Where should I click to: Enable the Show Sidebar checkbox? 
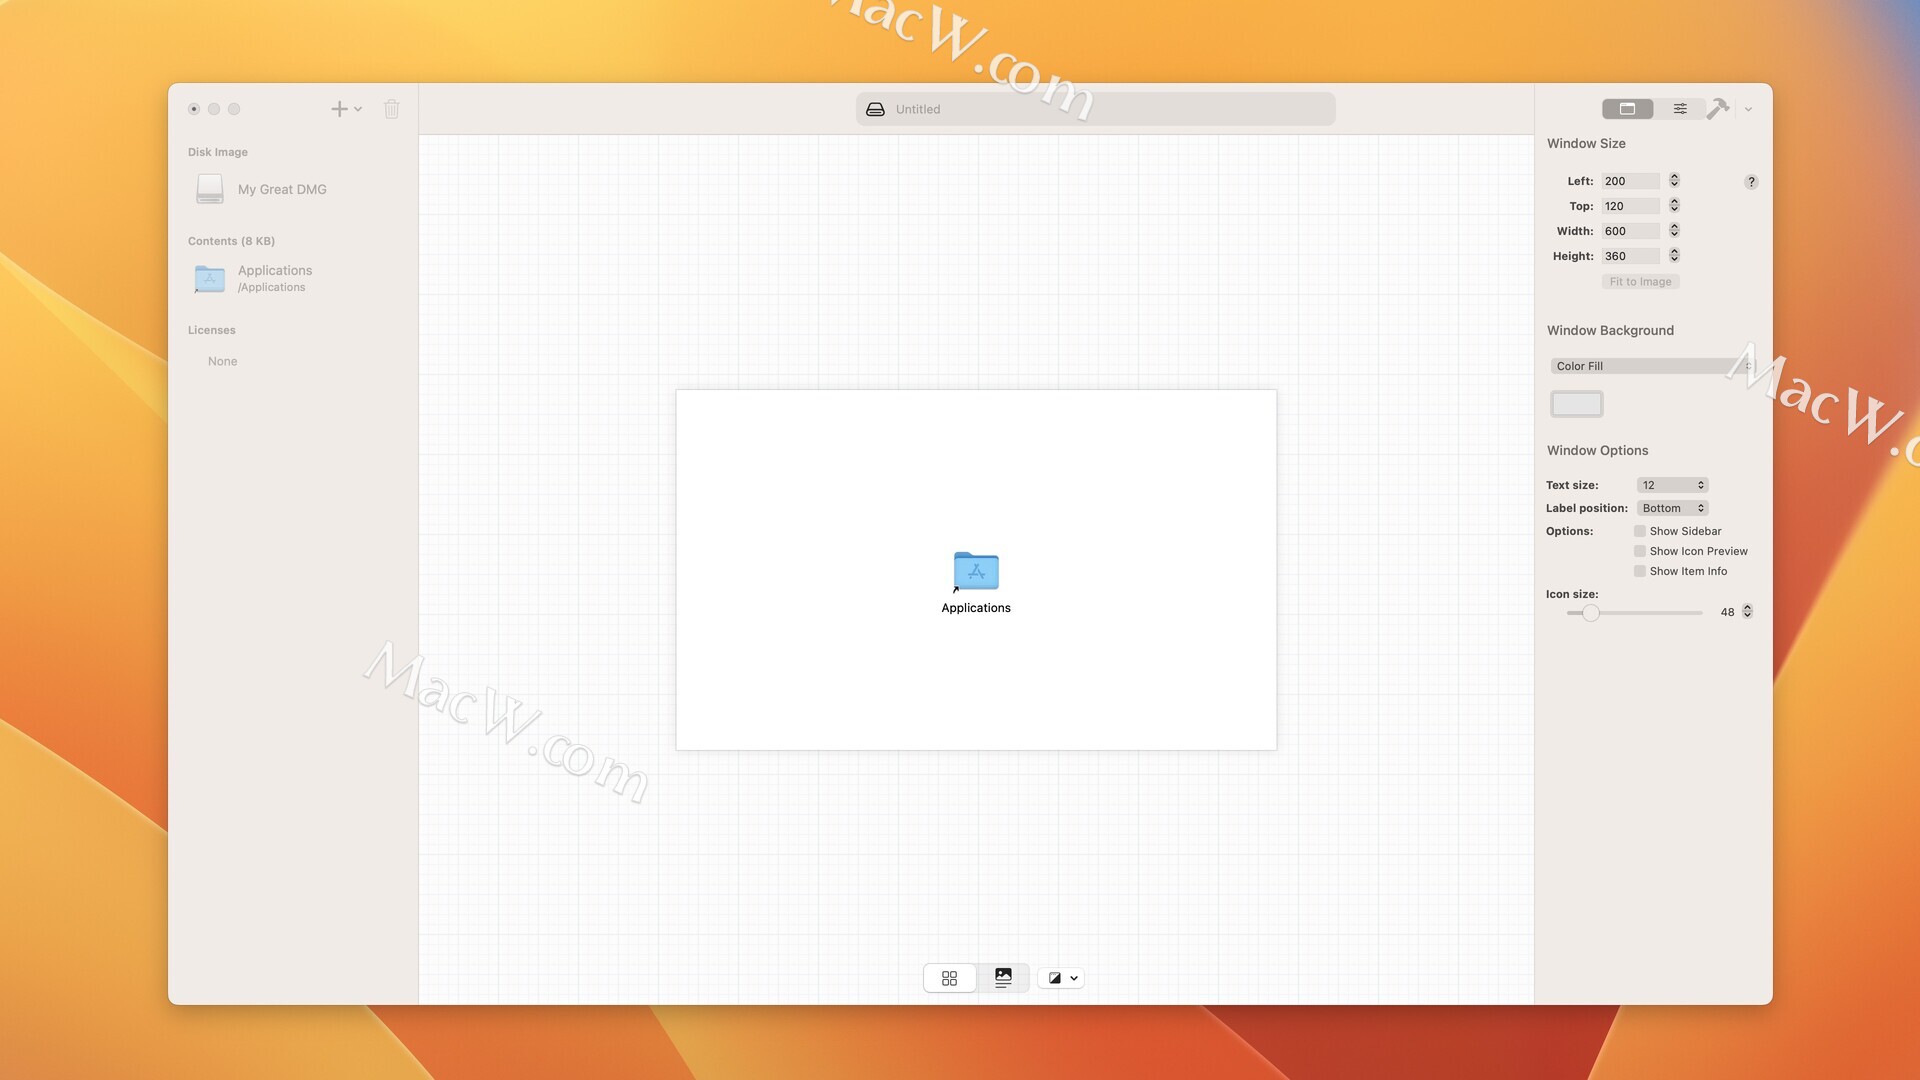click(1640, 531)
